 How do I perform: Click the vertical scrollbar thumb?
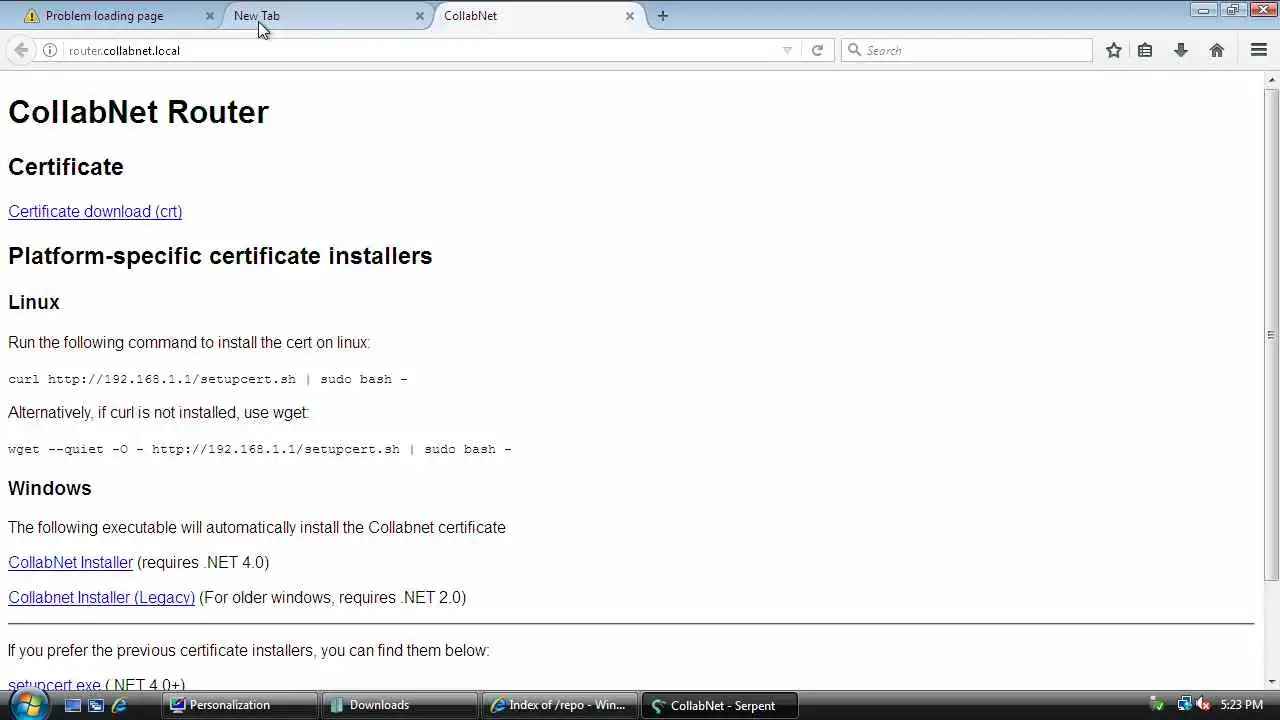1271,335
